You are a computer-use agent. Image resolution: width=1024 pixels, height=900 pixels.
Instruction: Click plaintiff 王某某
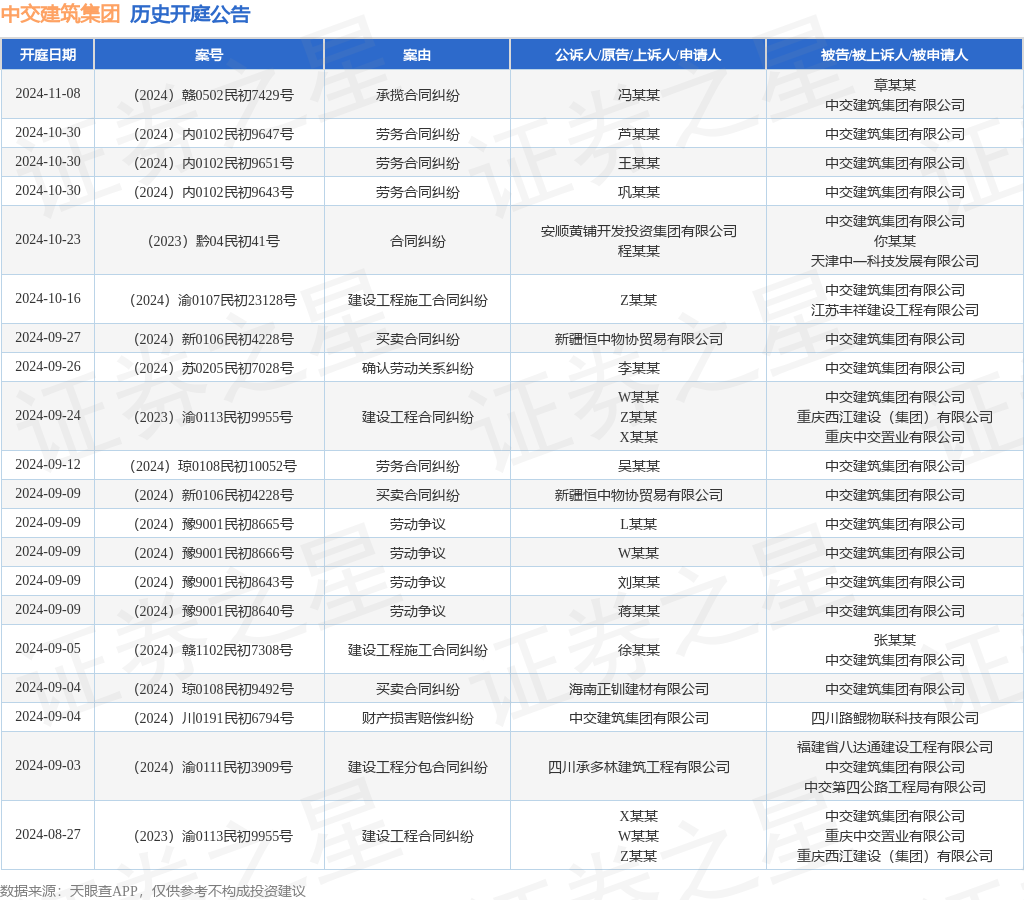[639, 163]
